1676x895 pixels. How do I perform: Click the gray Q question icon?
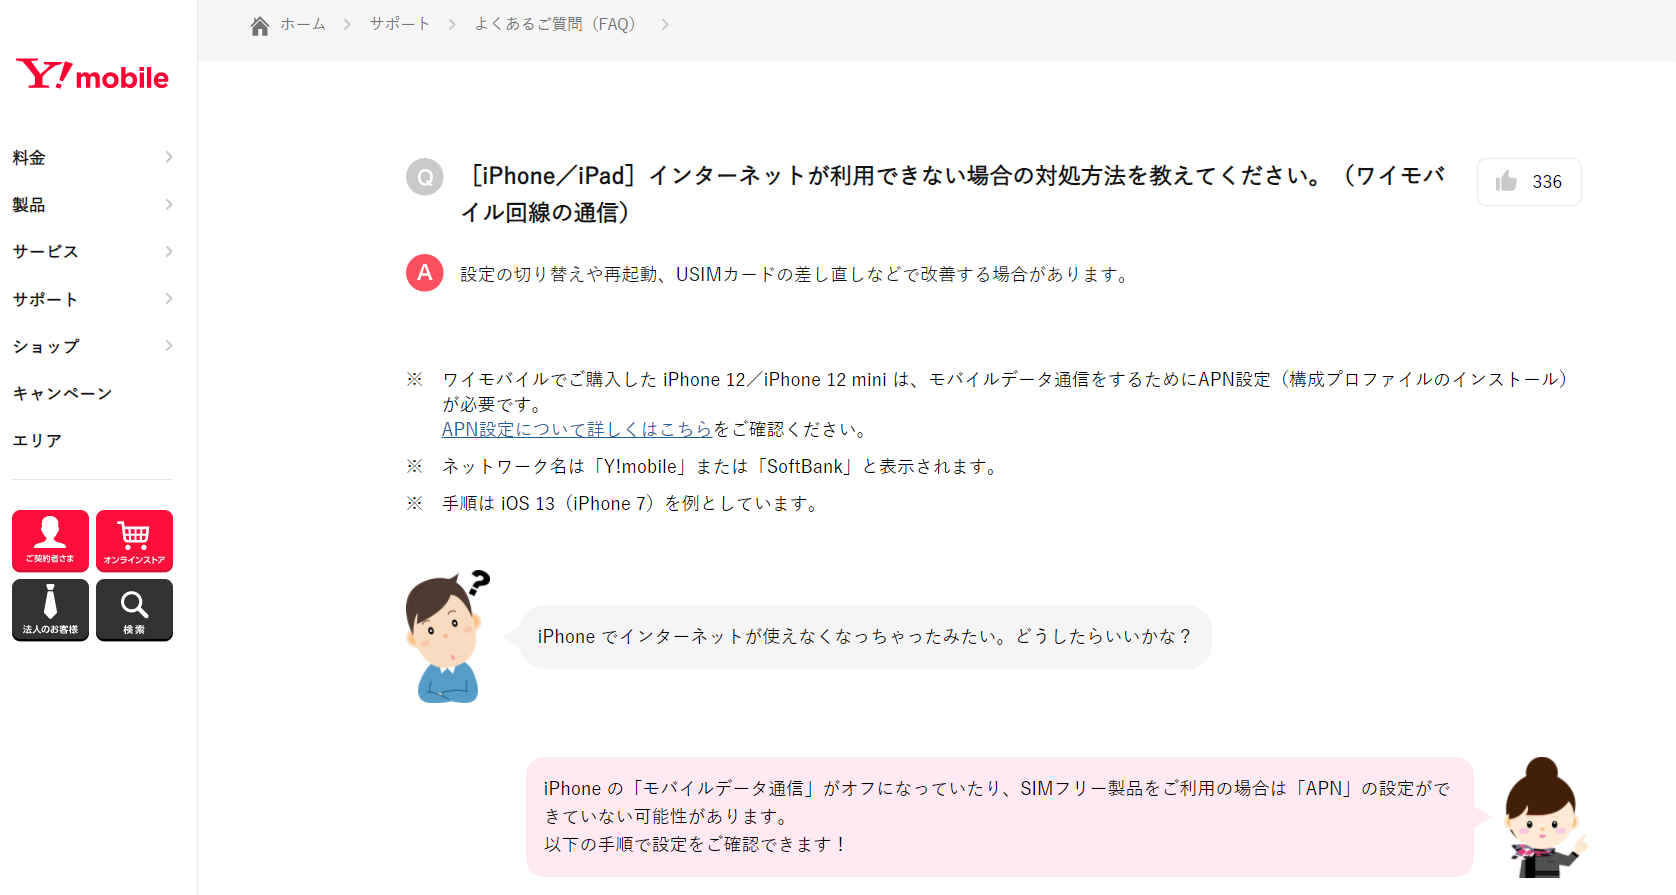[x=425, y=177]
